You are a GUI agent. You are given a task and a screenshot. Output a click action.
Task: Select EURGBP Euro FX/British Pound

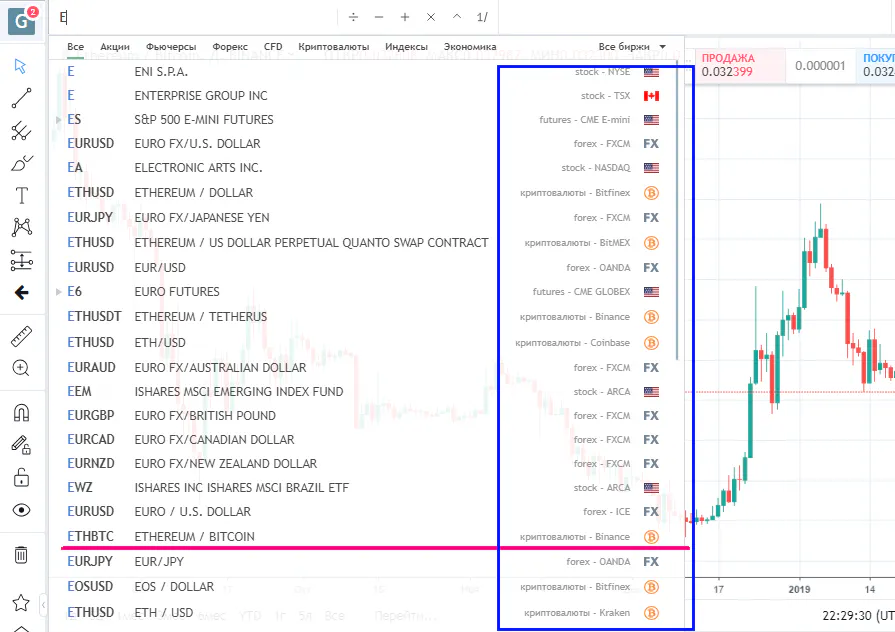click(366, 416)
